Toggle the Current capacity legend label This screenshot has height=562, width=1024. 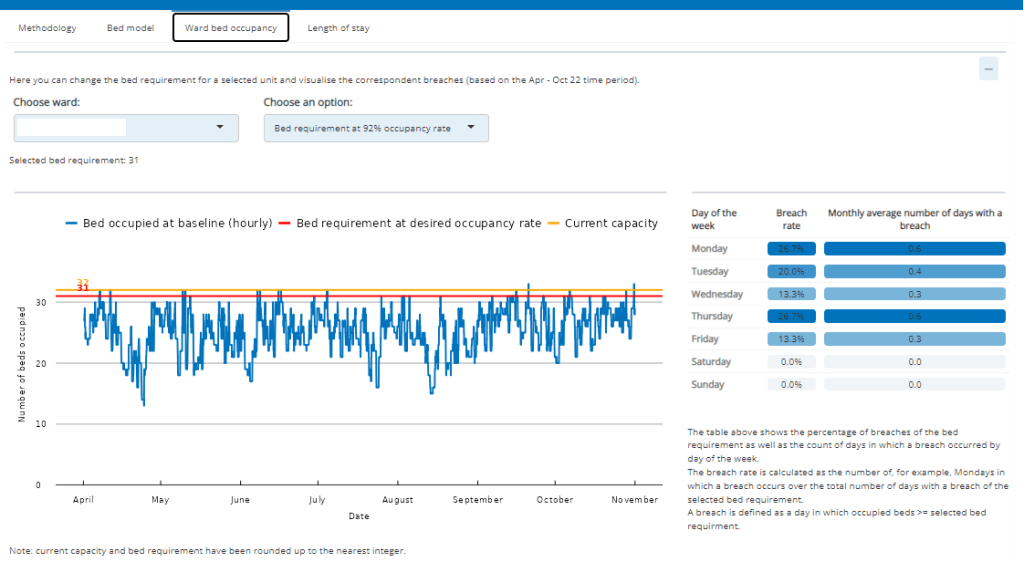(x=611, y=223)
